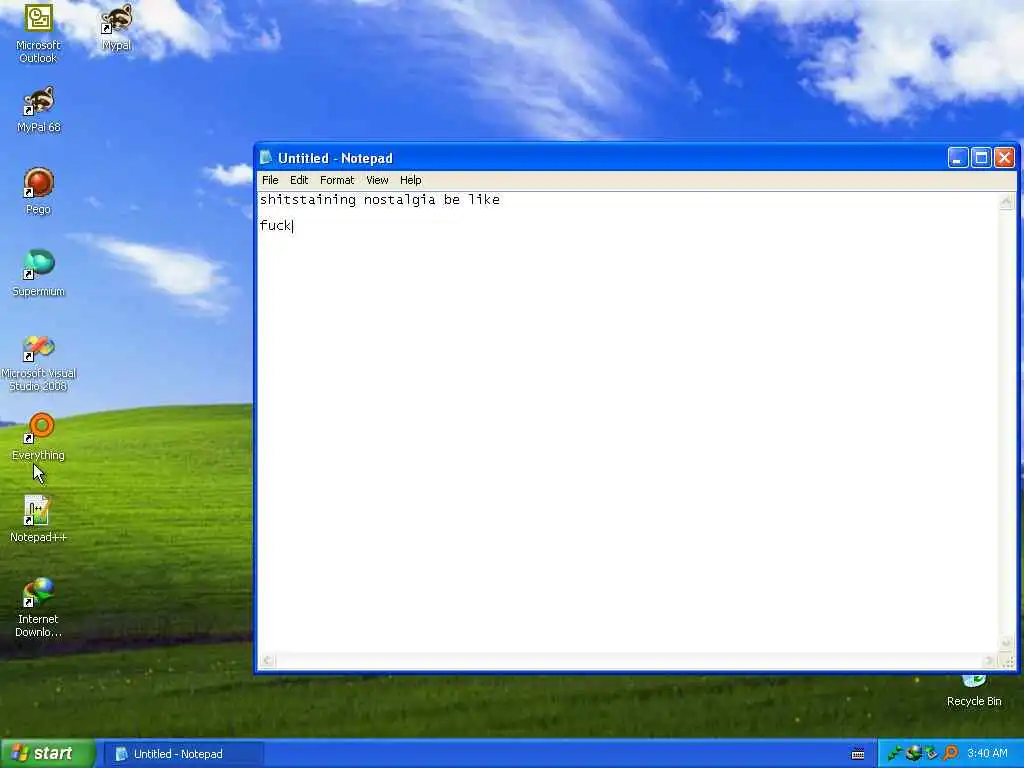Screen dimensions: 1024x768
Task: Click the on-screen keyboard language bar icon
Action: pos(858,754)
